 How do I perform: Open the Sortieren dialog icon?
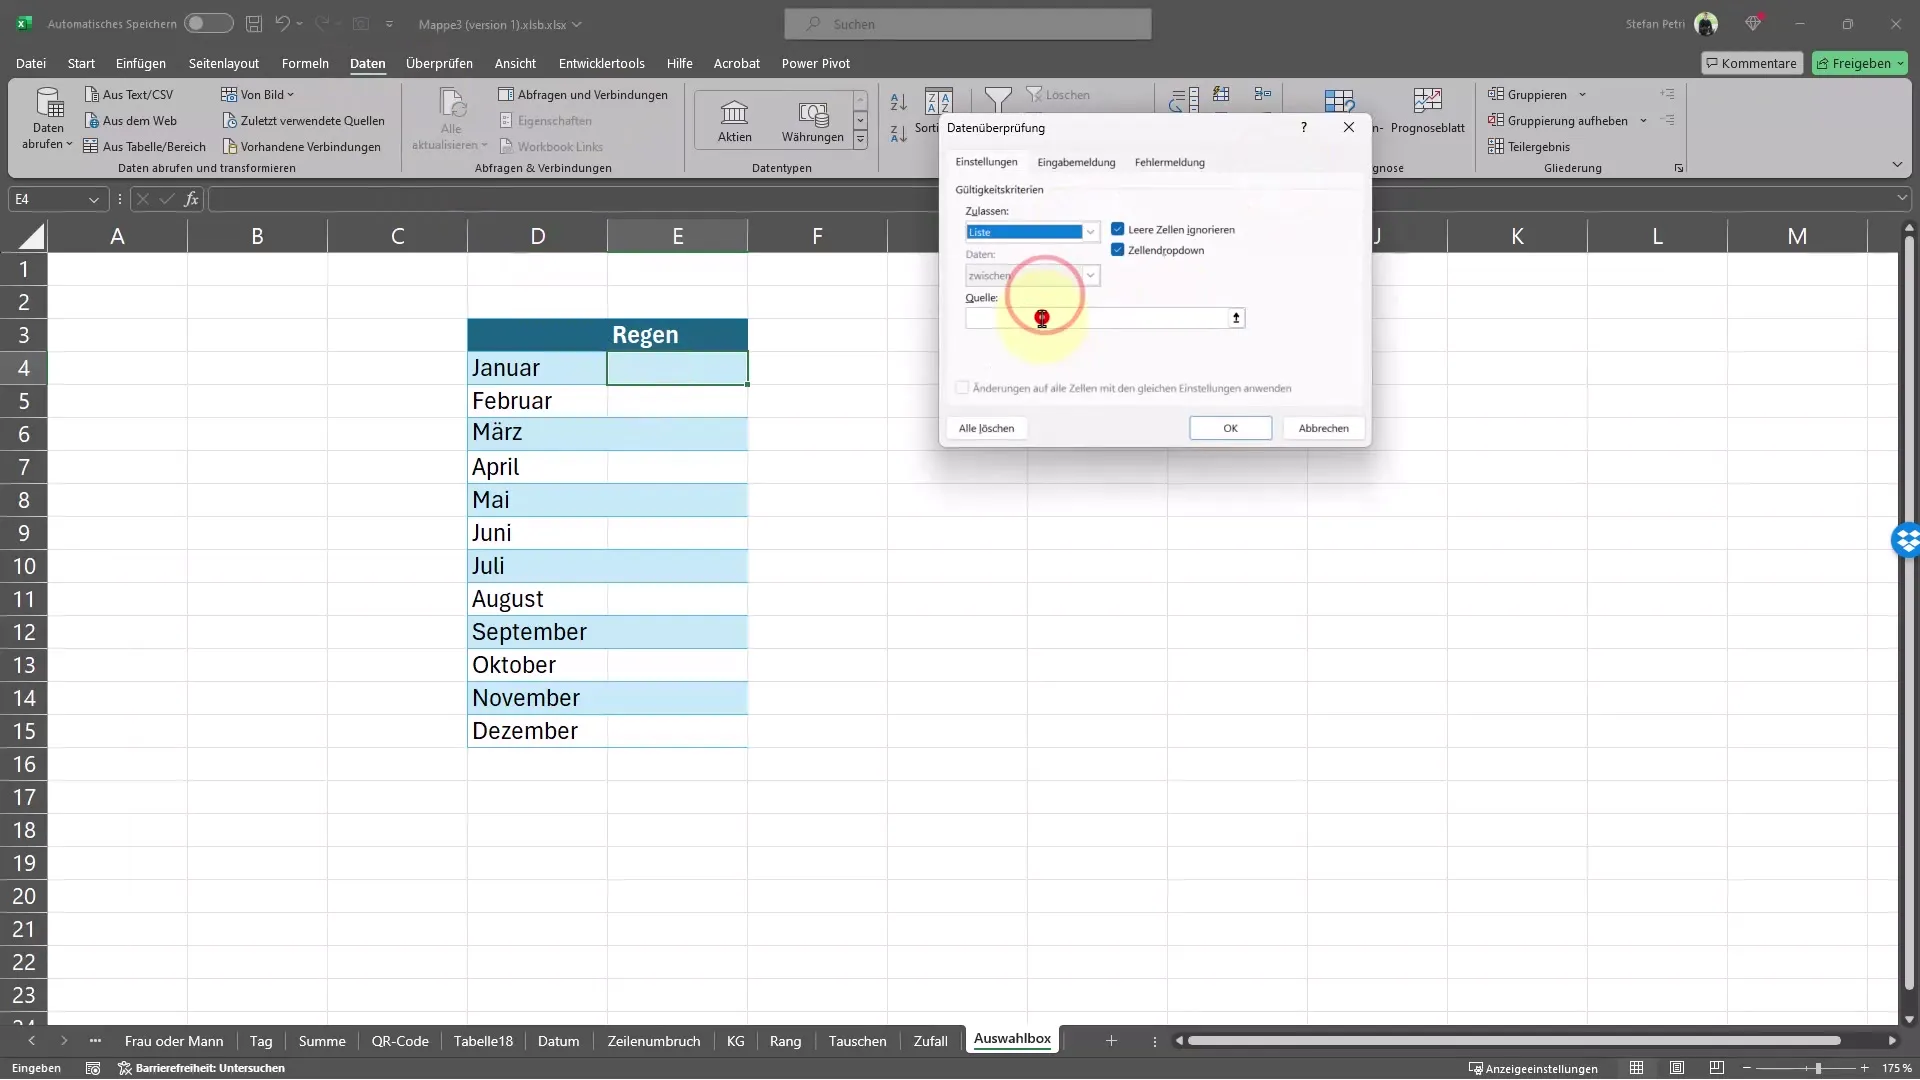[938, 101]
